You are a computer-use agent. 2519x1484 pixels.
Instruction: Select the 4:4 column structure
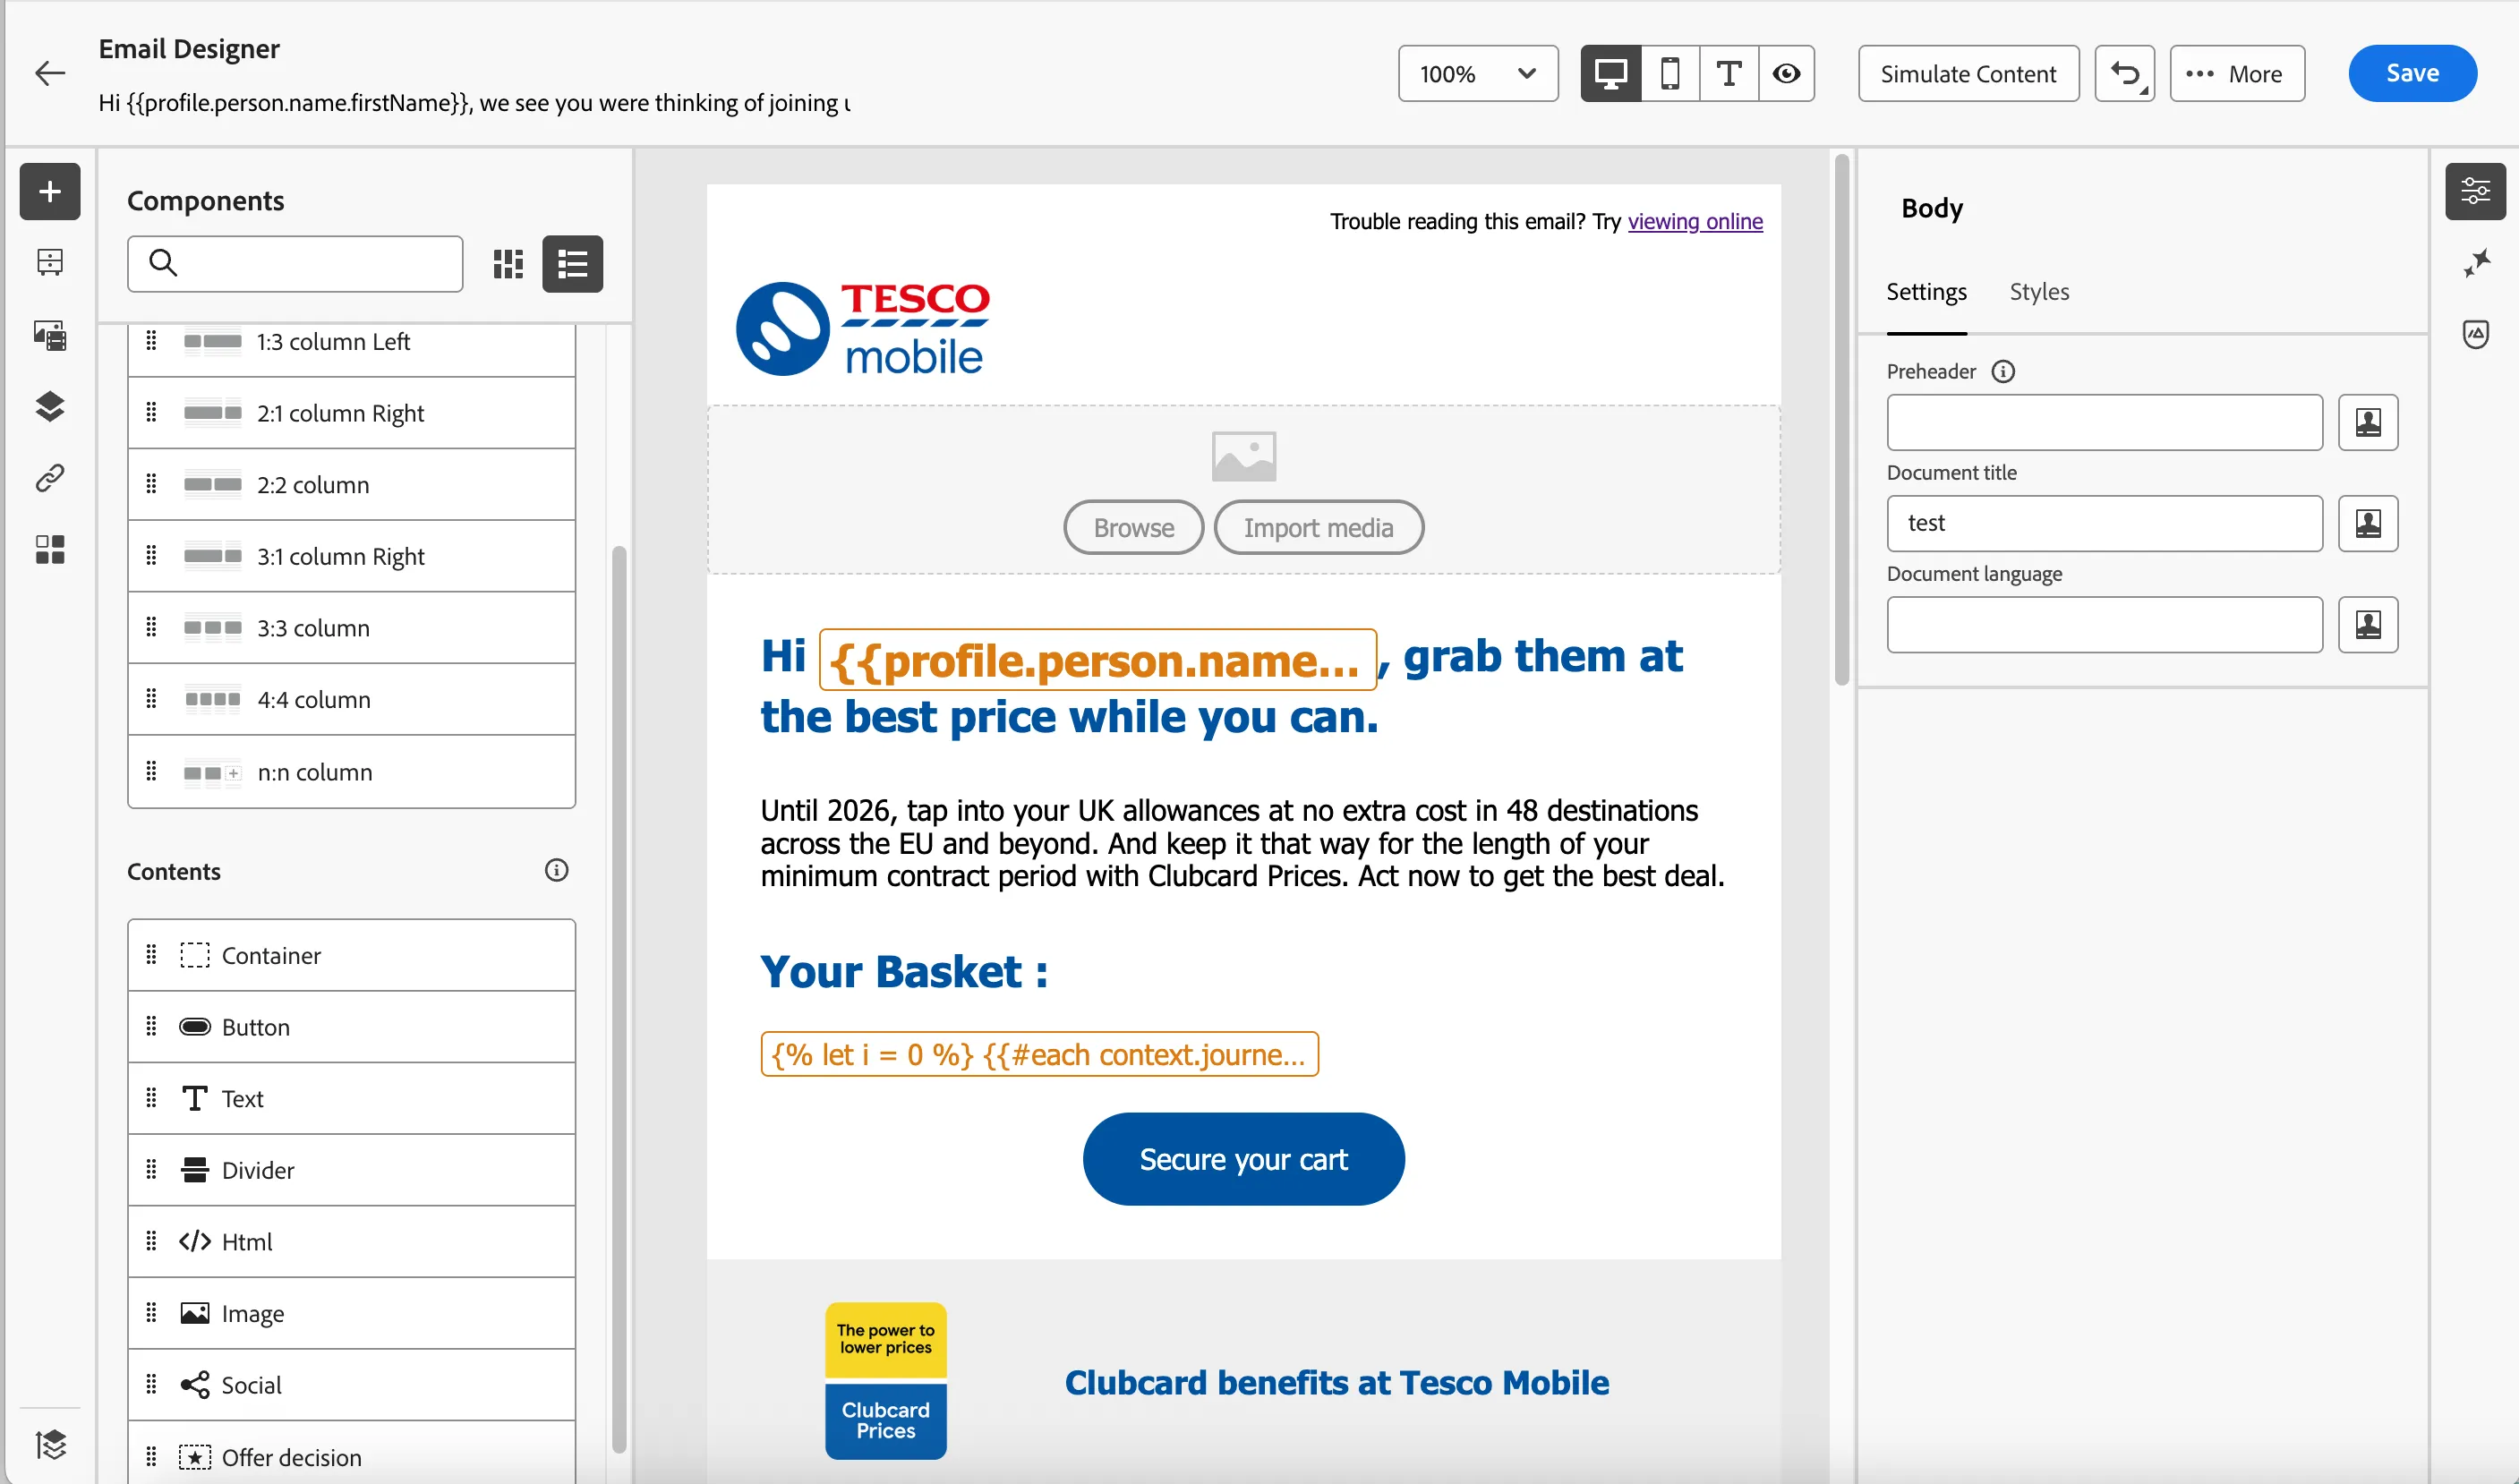(351, 700)
